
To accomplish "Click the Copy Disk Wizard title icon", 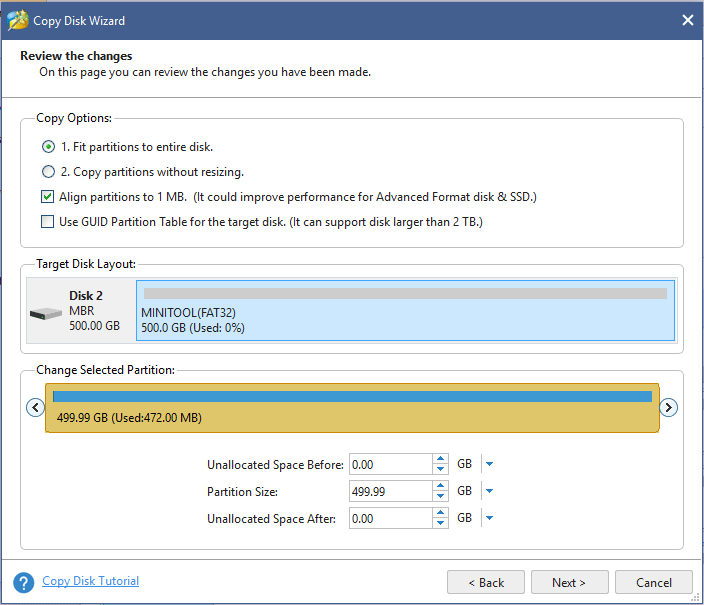I will (x=18, y=20).
